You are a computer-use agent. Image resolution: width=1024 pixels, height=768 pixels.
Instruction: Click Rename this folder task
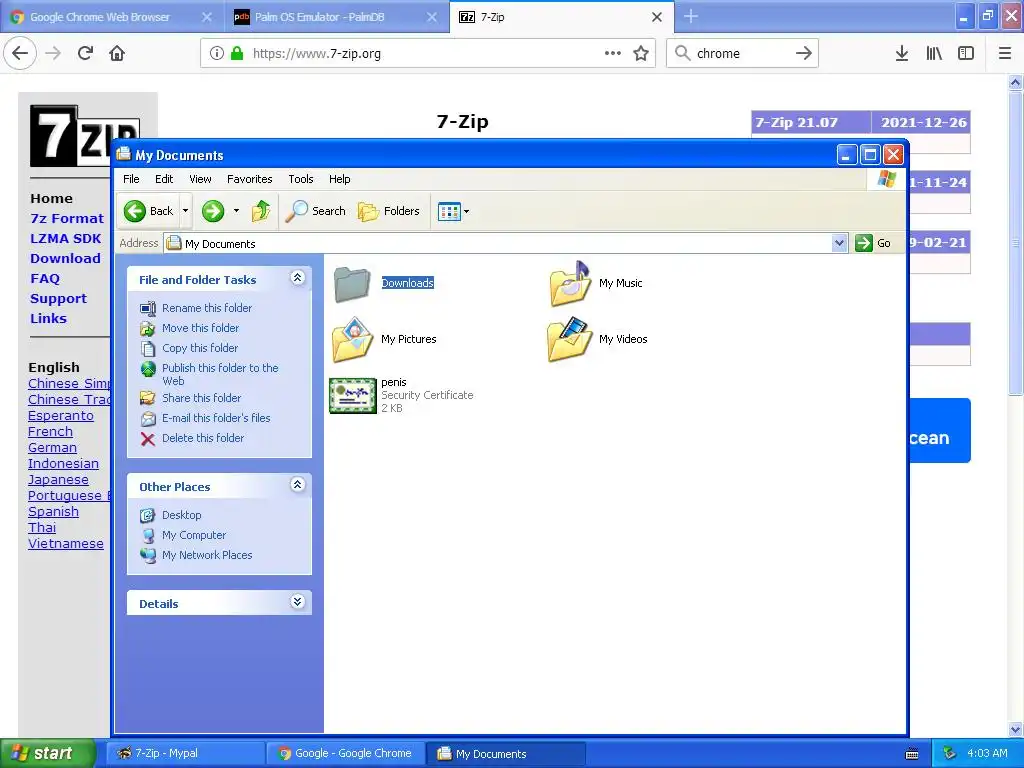coord(206,308)
